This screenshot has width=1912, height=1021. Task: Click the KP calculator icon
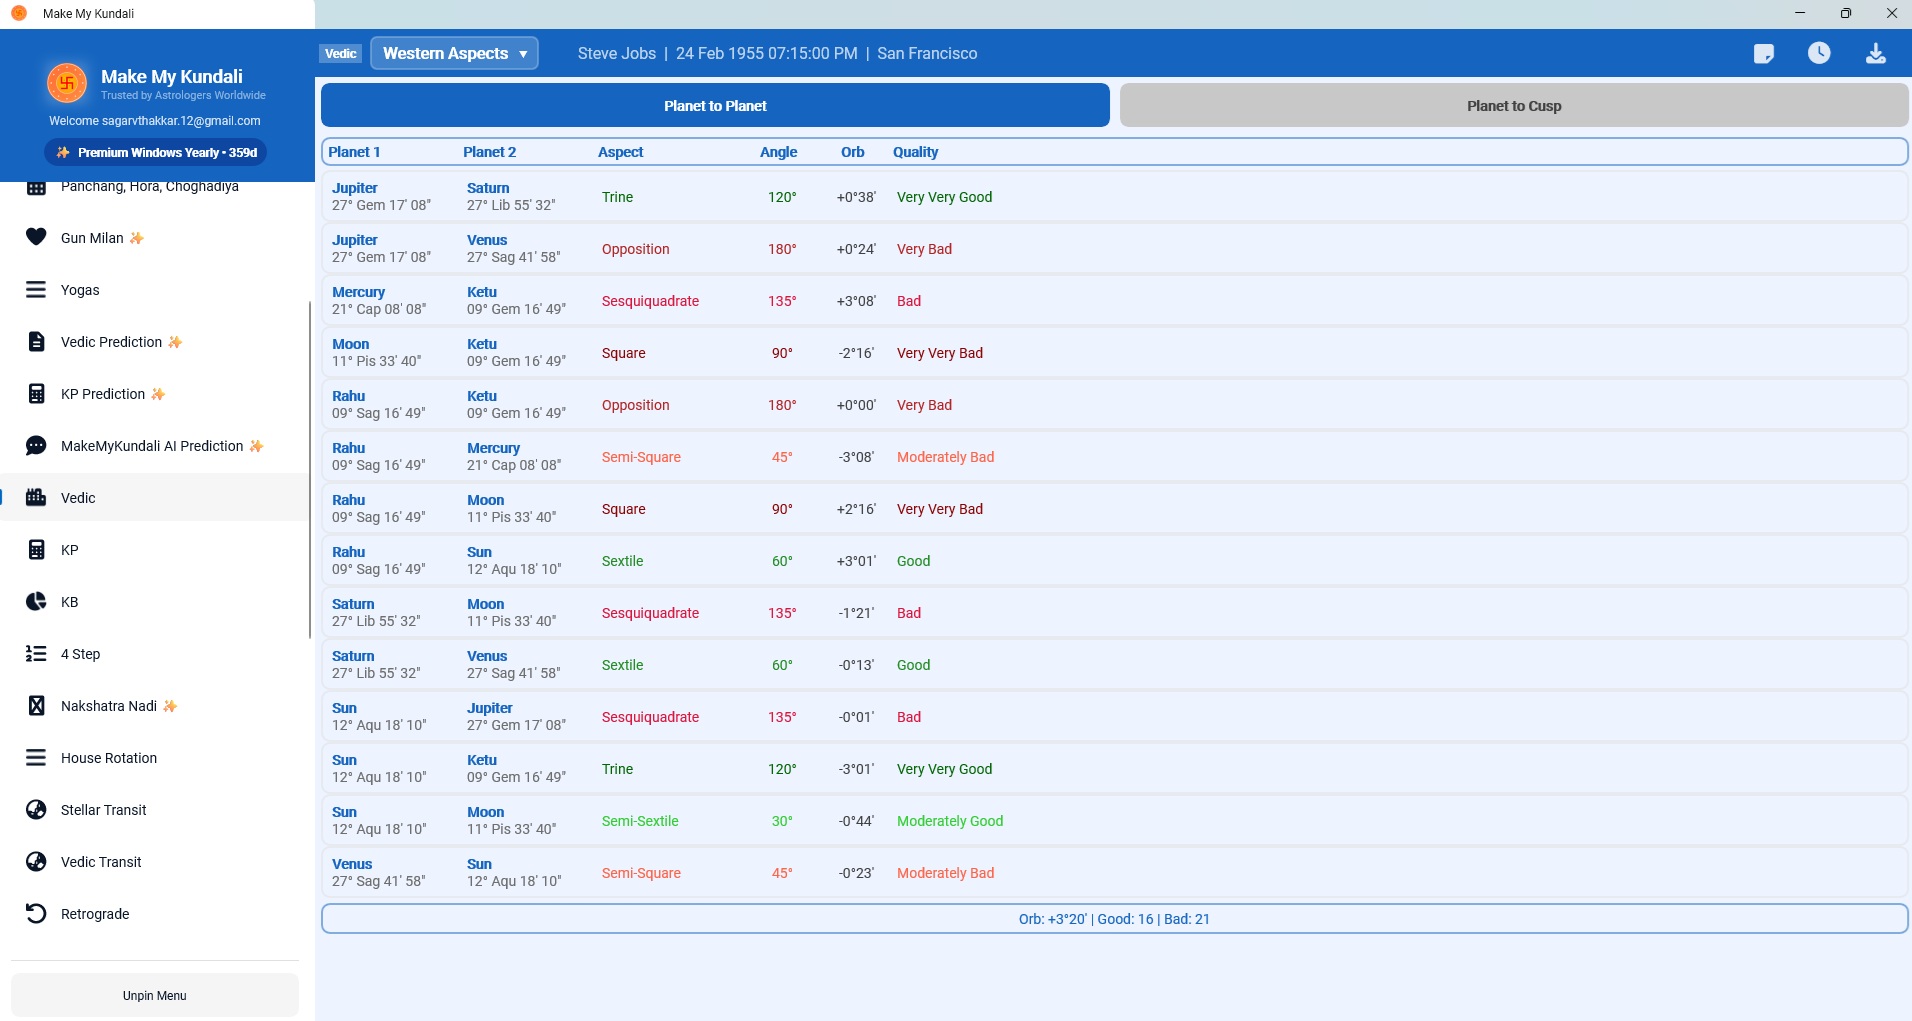[x=36, y=550]
